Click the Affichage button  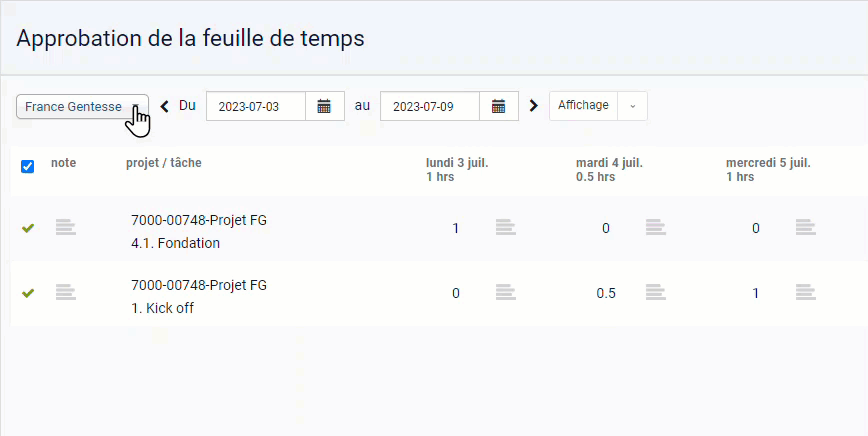tap(583, 106)
